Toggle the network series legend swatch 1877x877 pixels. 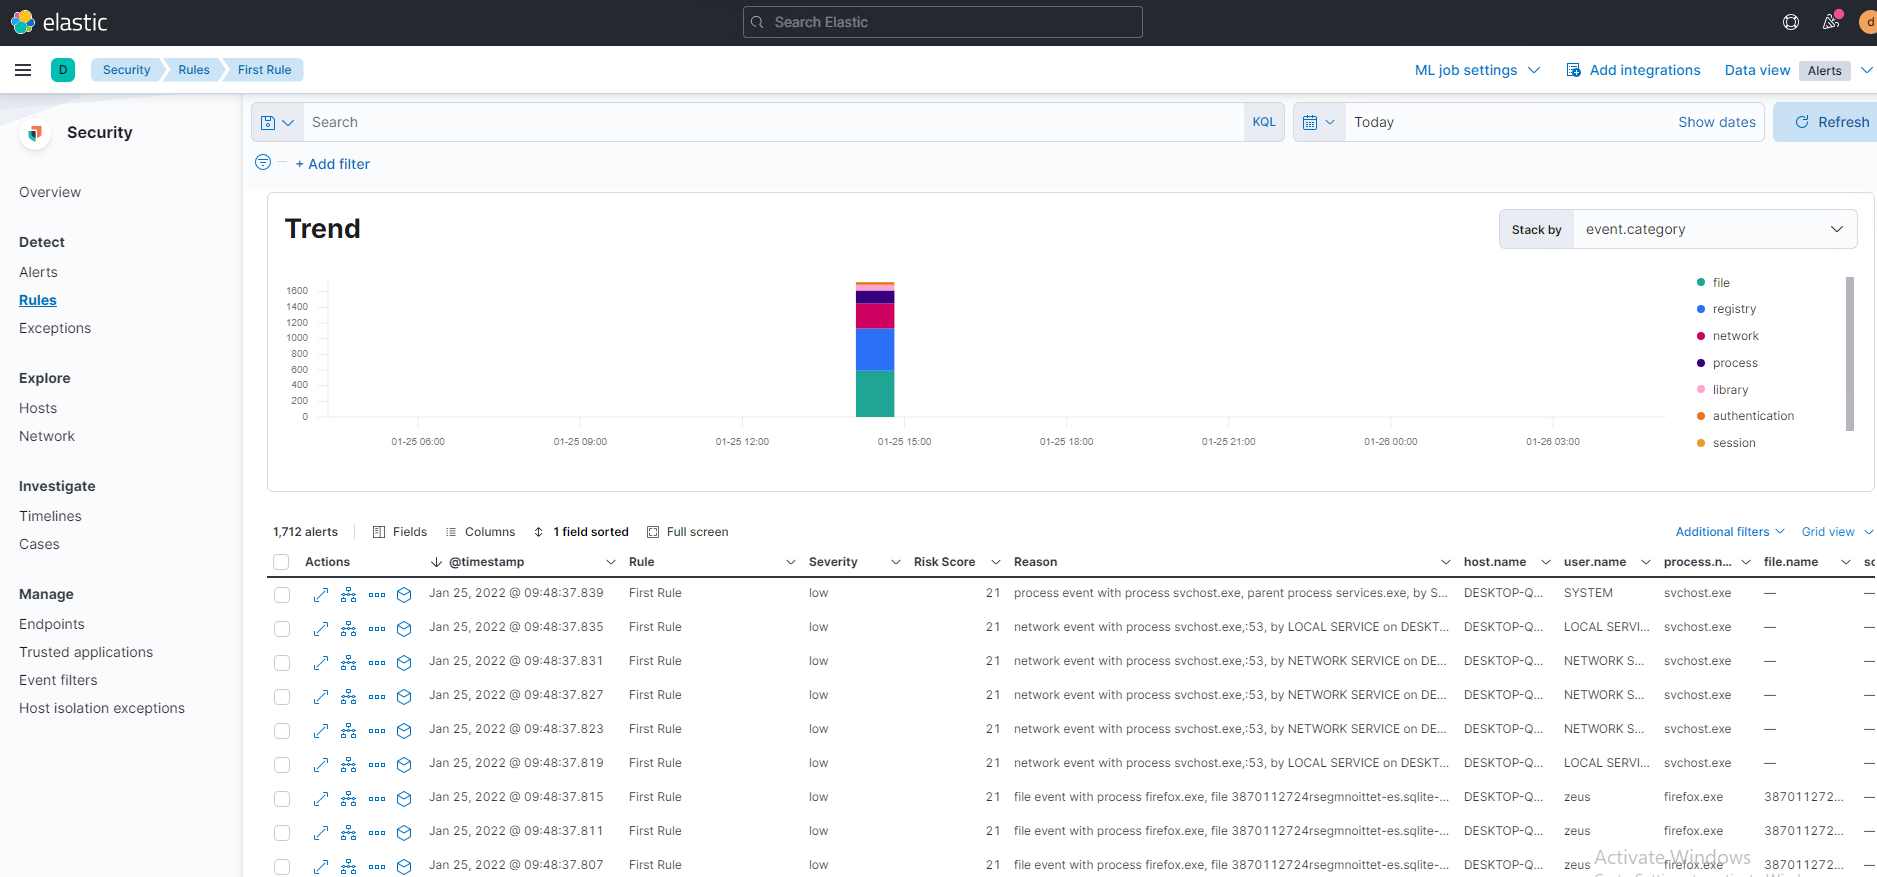point(1701,336)
